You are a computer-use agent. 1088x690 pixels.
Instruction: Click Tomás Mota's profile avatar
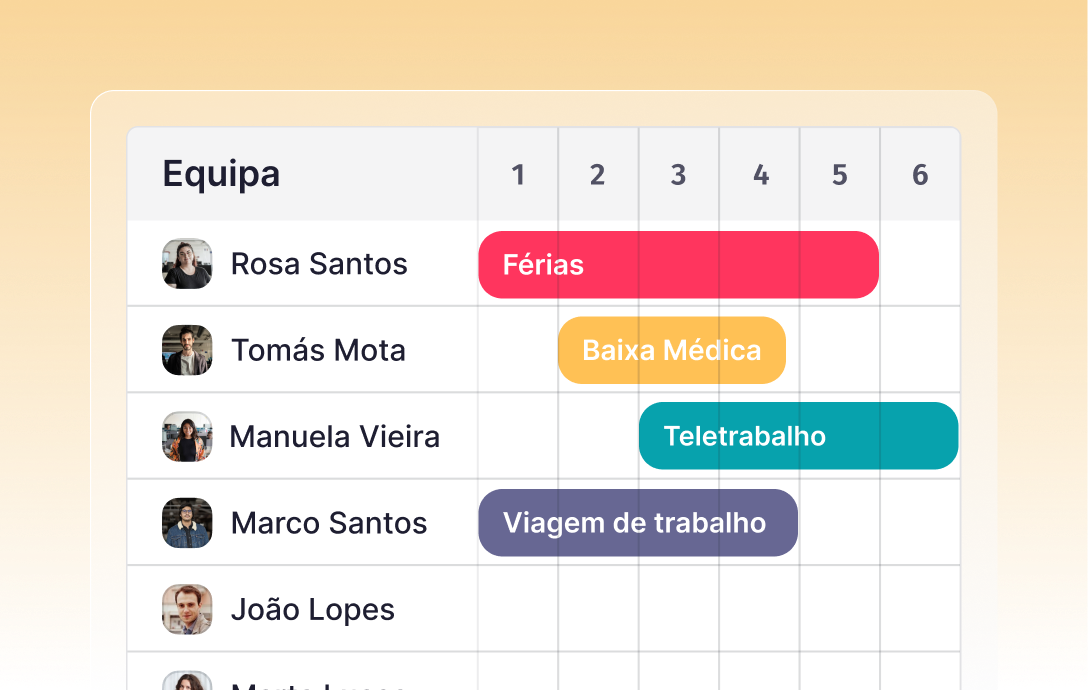(x=187, y=350)
